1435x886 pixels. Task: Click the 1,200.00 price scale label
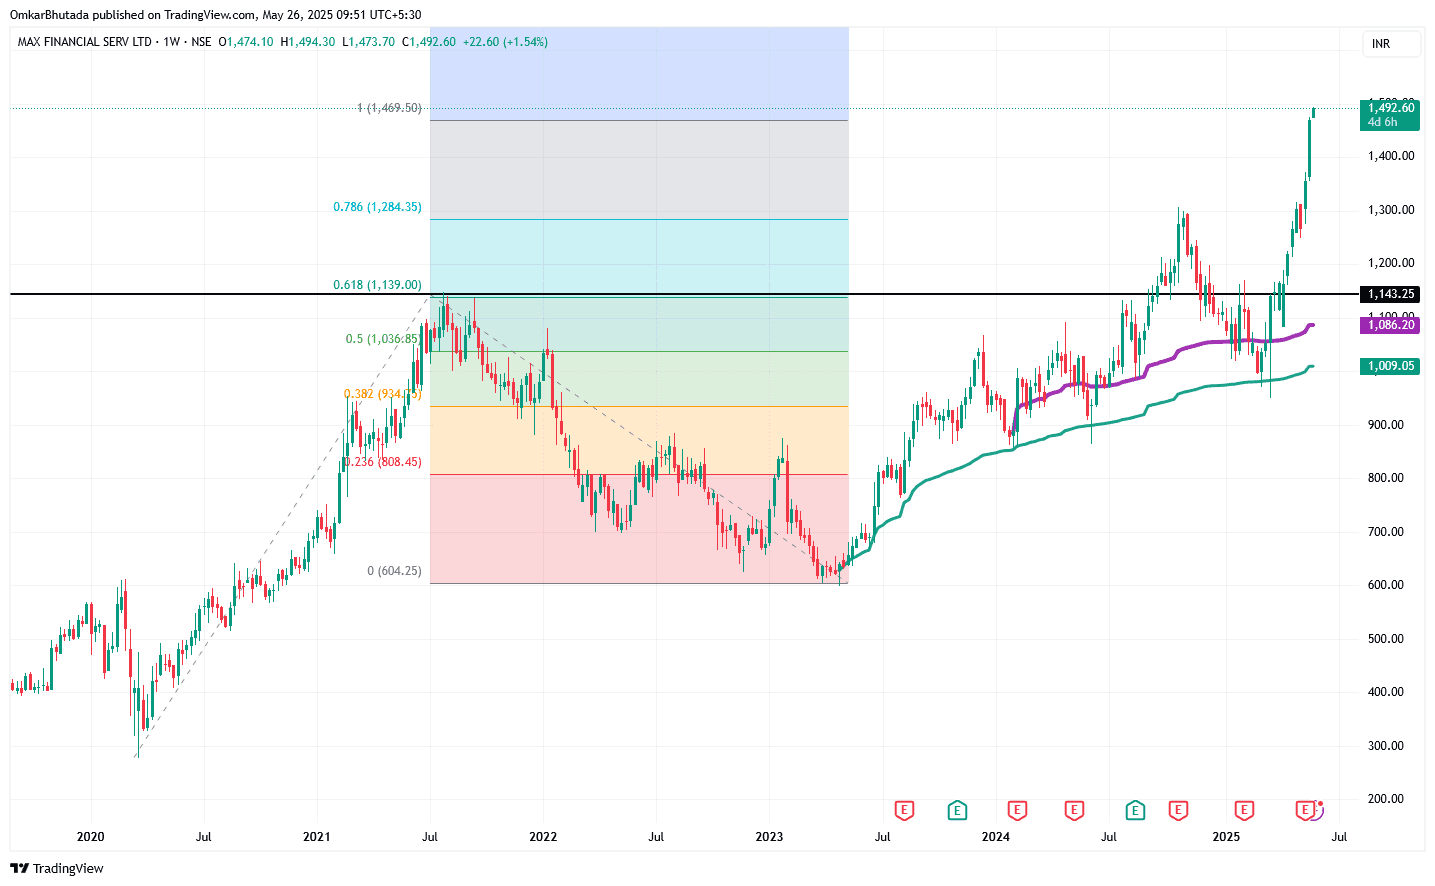[1391, 263]
